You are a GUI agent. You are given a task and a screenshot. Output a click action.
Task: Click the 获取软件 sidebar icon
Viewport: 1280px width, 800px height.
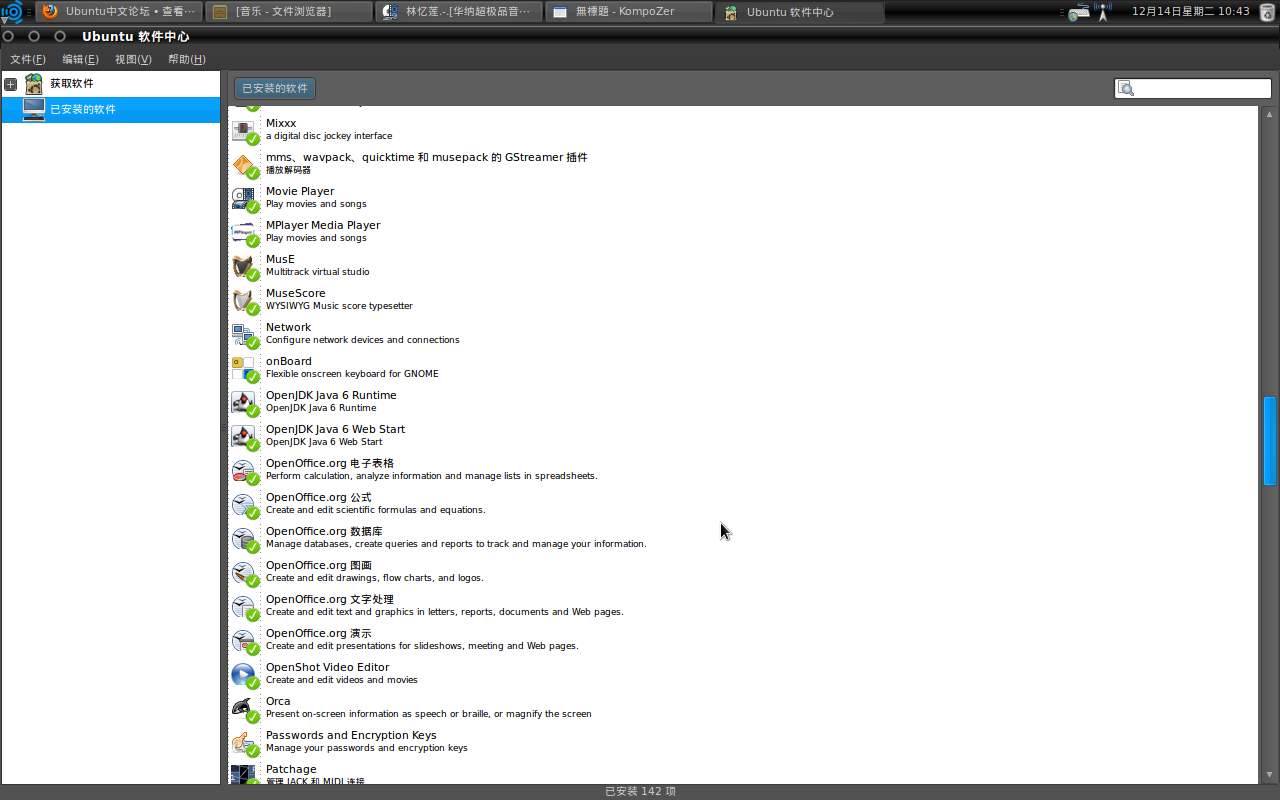coord(34,84)
